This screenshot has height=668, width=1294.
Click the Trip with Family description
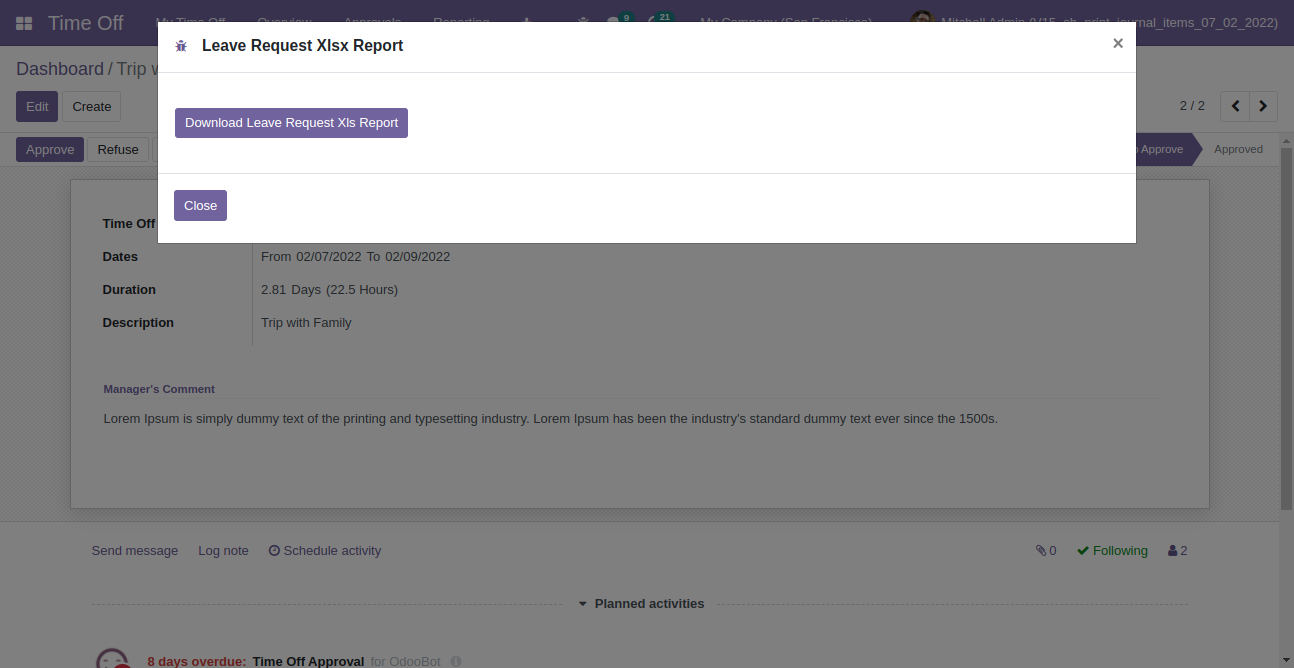(306, 323)
